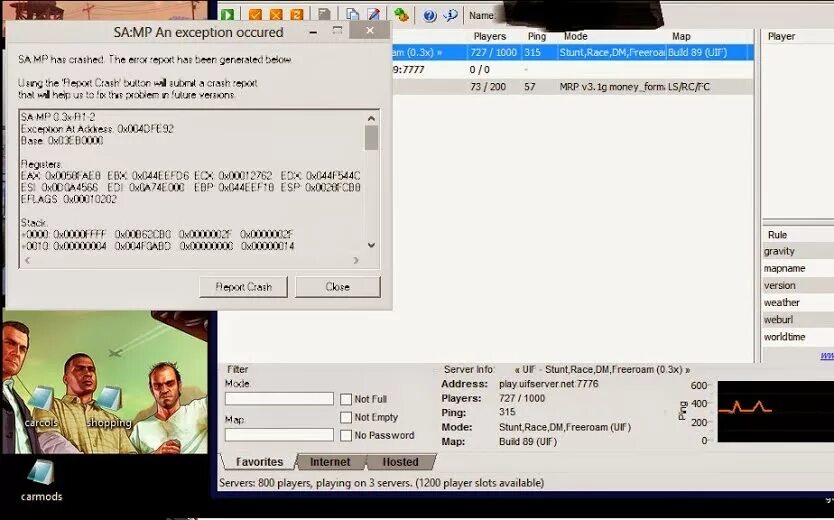Click the mapname rule row

point(798,268)
